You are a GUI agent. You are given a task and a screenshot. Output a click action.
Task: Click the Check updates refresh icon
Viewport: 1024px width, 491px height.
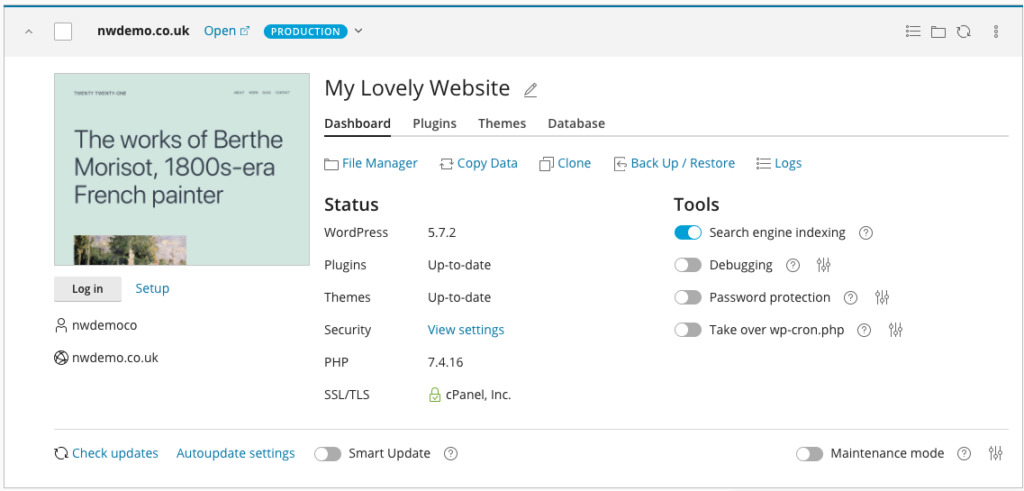pyautogui.click(x=61, y=454)
